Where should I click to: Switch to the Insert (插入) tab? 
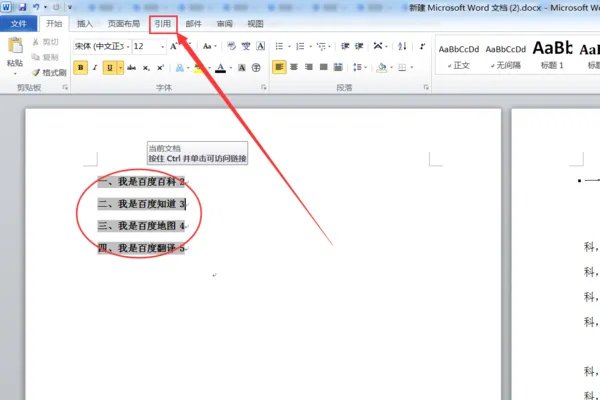coord(85,24)
